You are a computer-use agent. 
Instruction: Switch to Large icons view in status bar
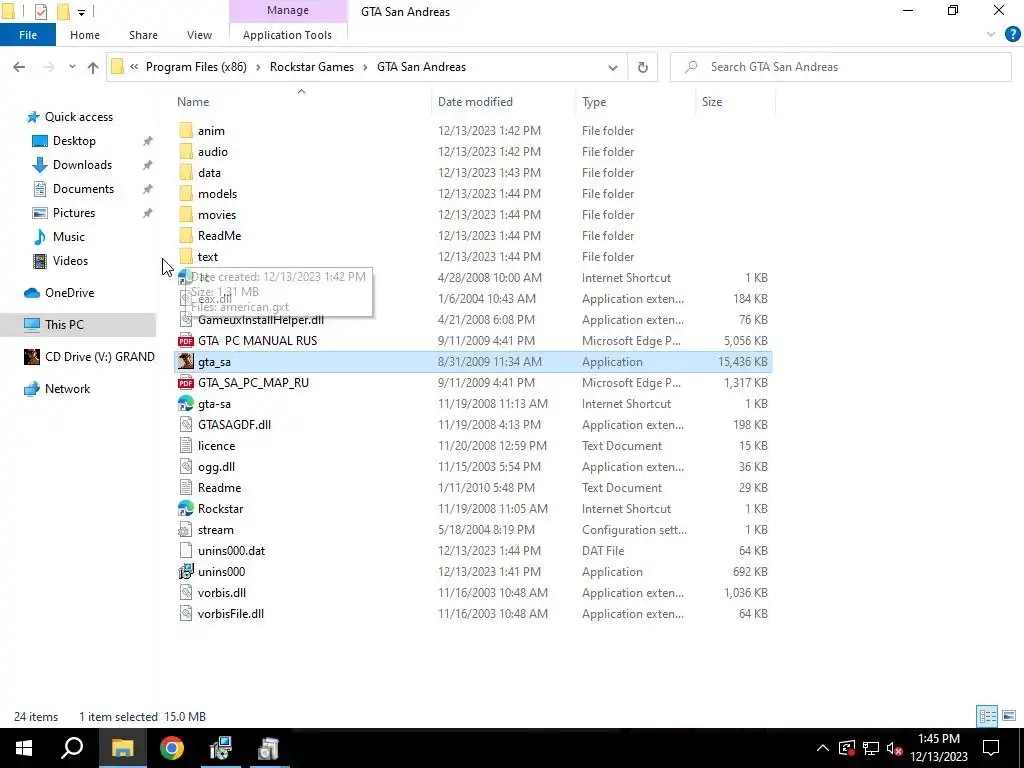[1009, 716]
